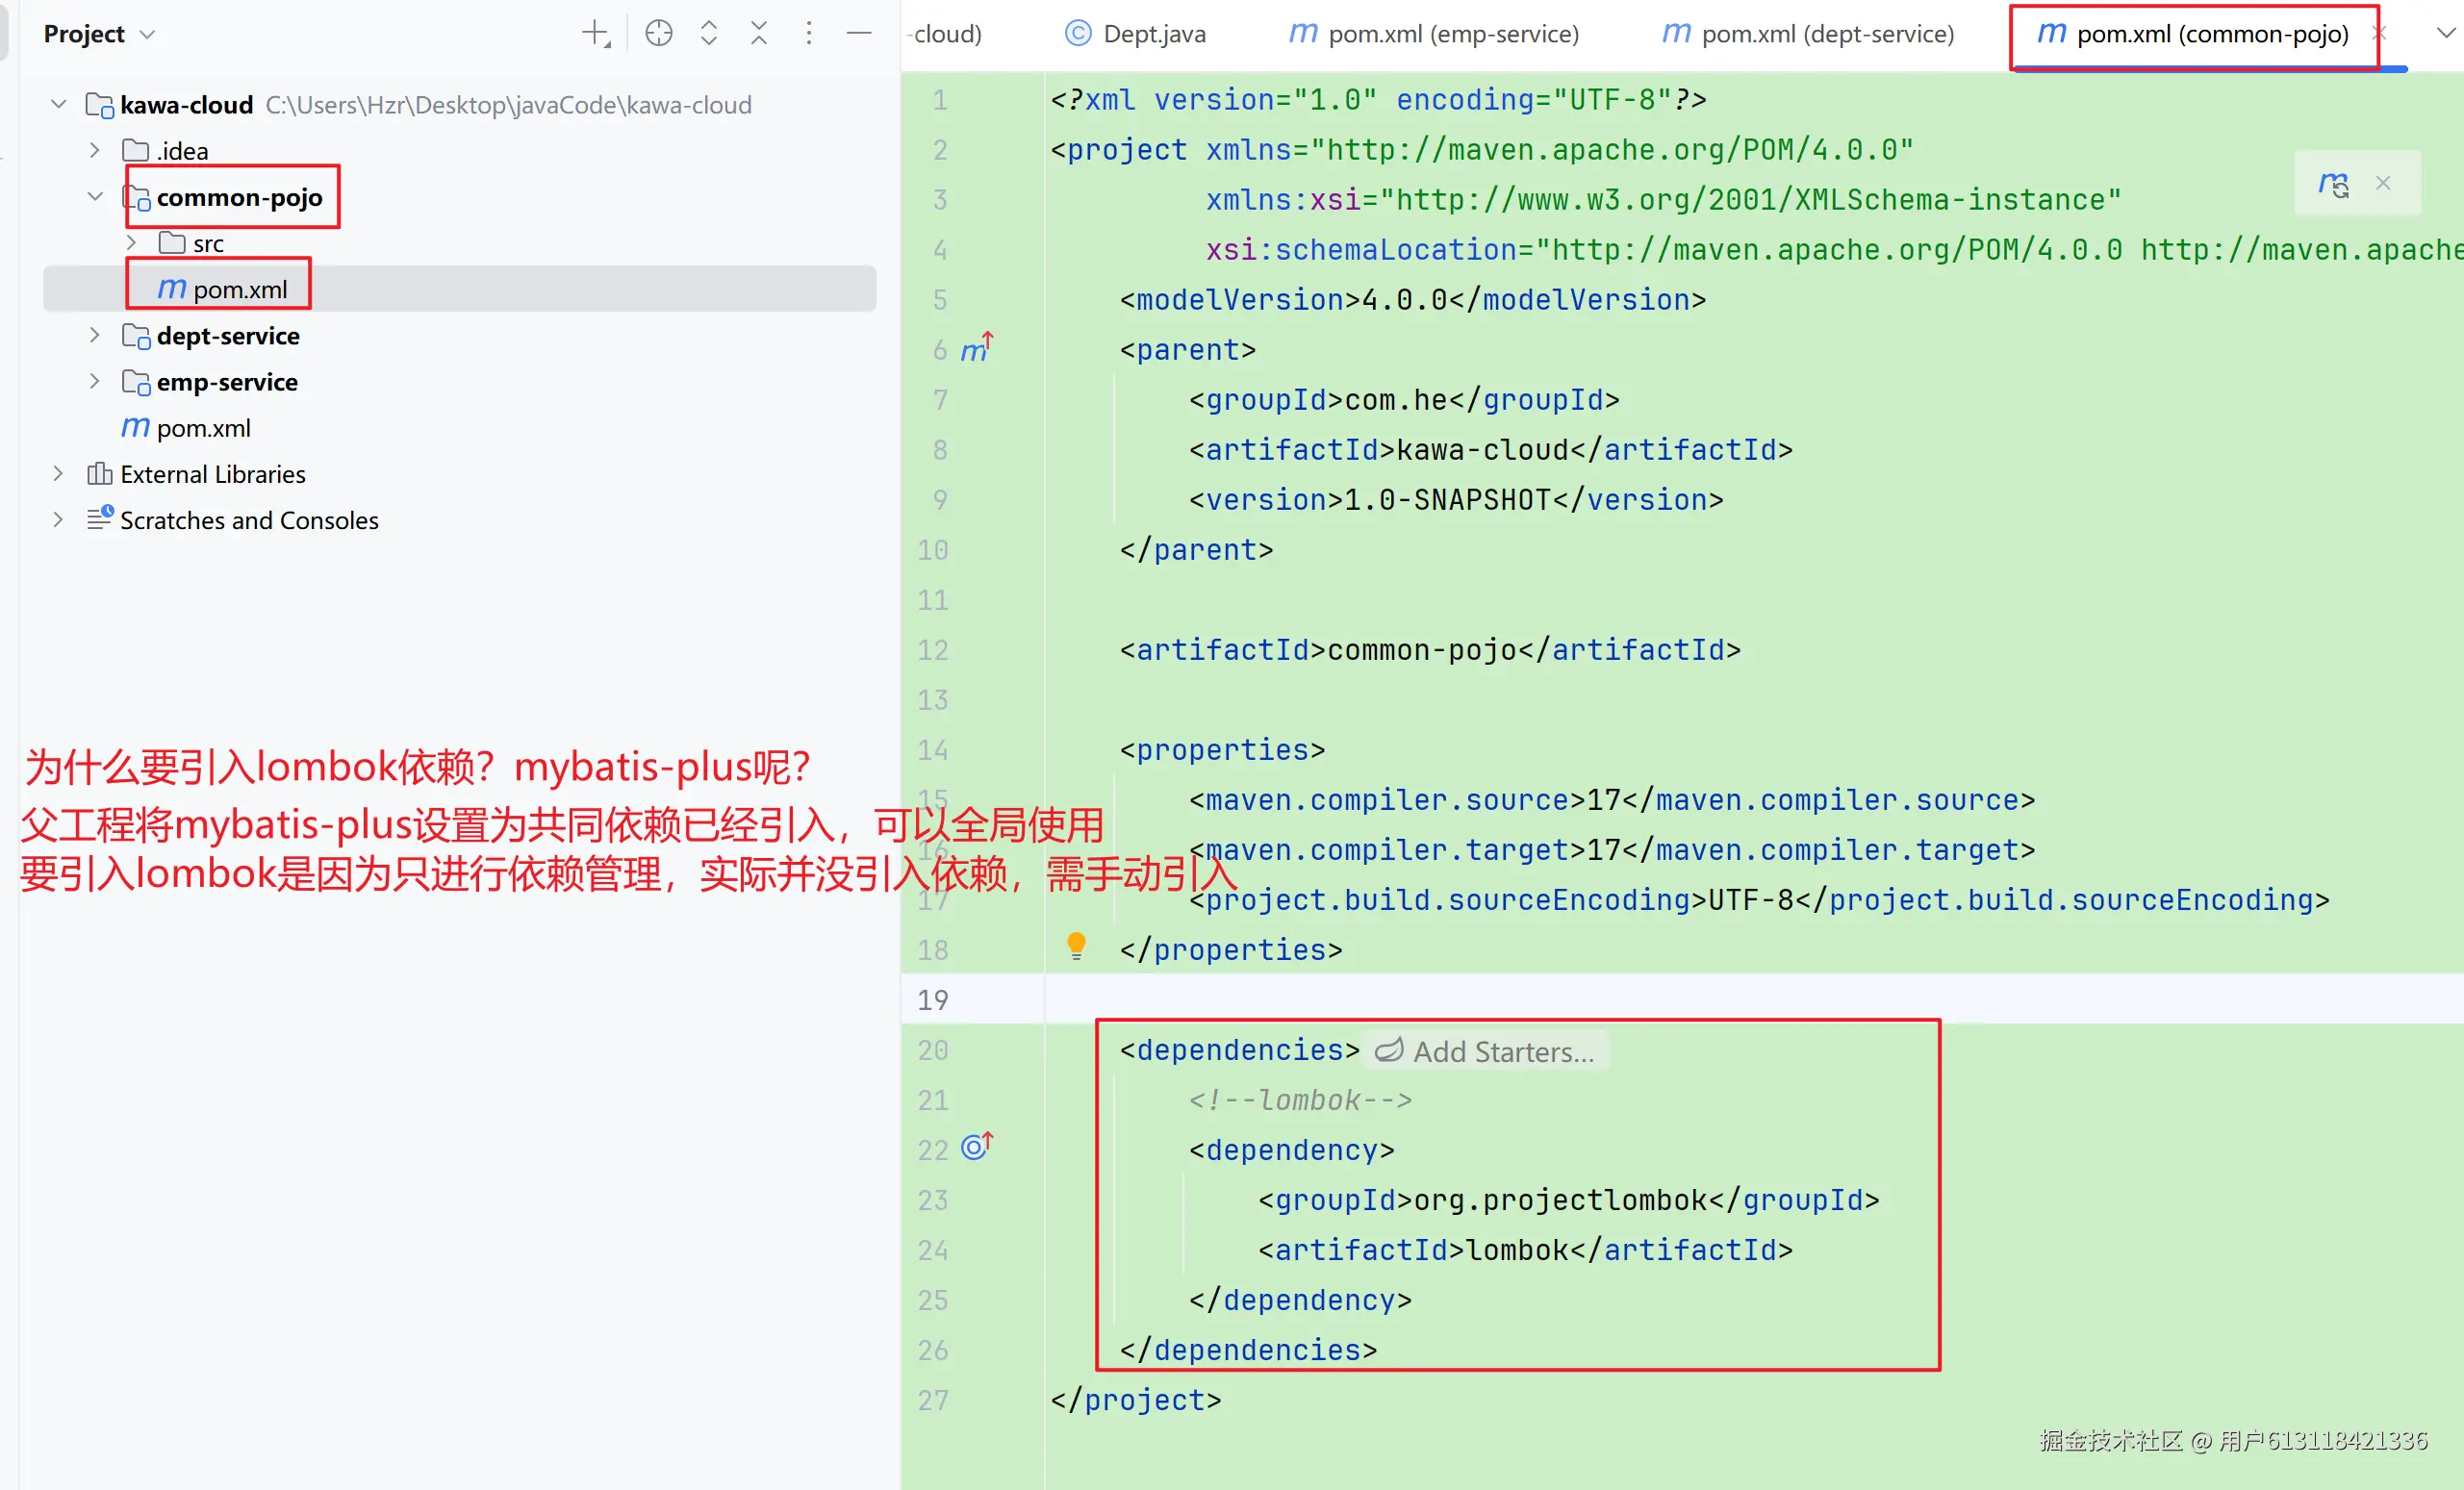Open the root pom.xml under kawa-cloud
2464x1490 pixels.
tap(203, 428)
